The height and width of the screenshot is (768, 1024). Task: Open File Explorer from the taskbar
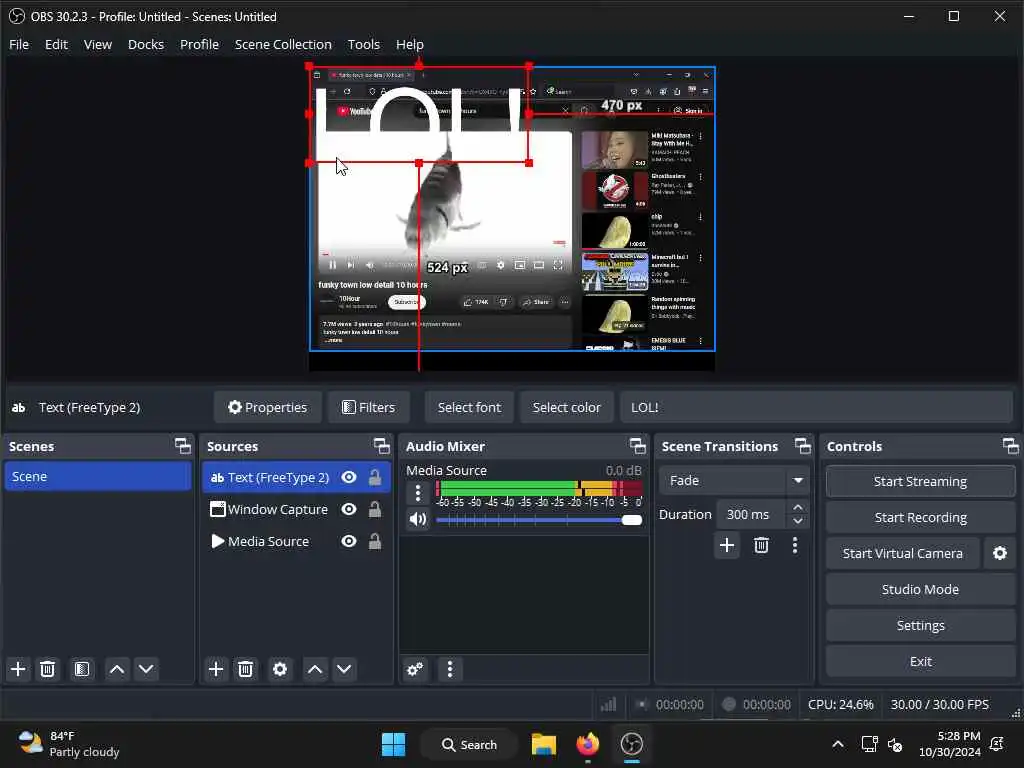tap(543, 744)
